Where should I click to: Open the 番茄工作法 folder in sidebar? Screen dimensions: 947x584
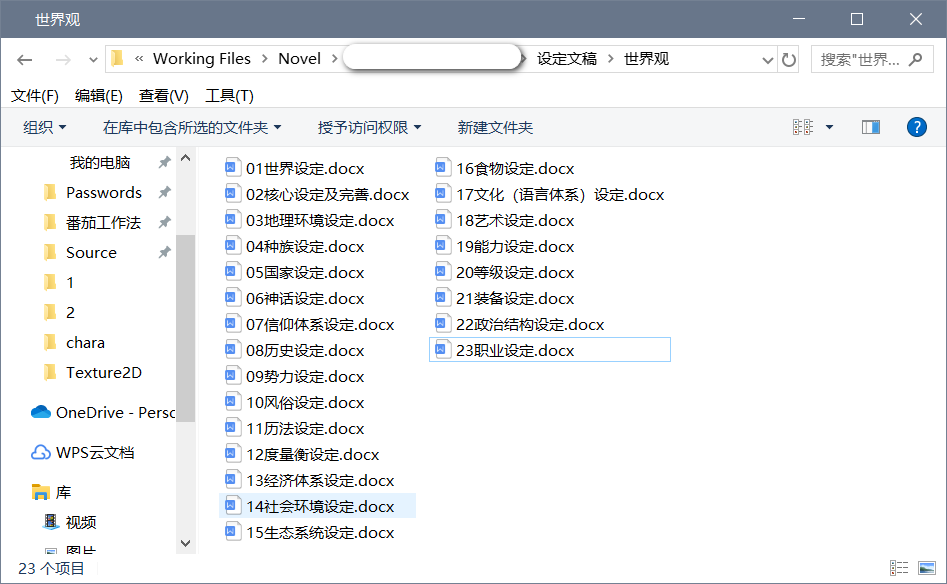pyautogui.click(x=103, y=223)
